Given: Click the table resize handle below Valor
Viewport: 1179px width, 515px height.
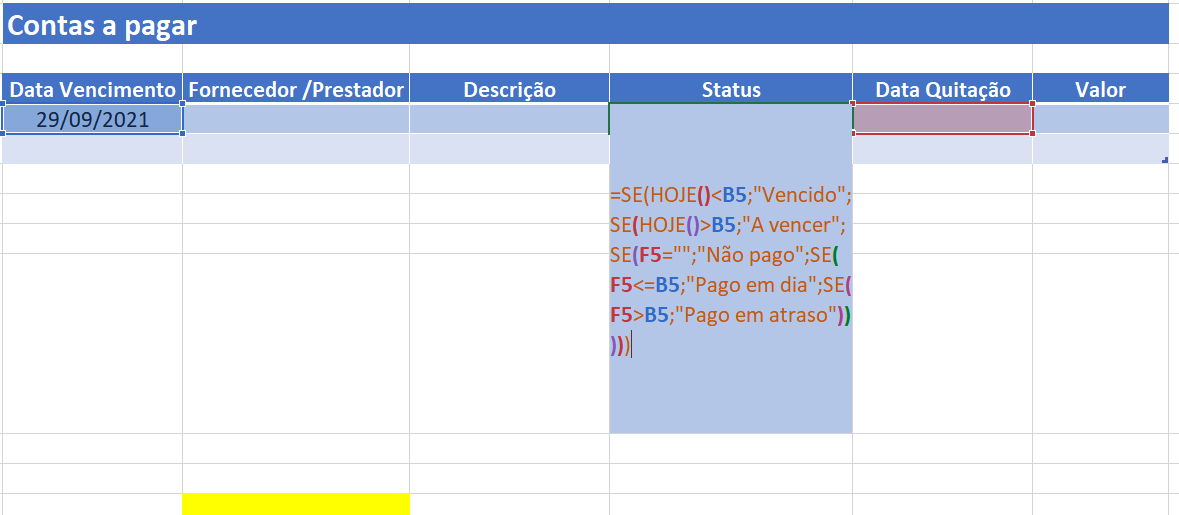Looking at the screenshot, I should [x=1165, y=160].
